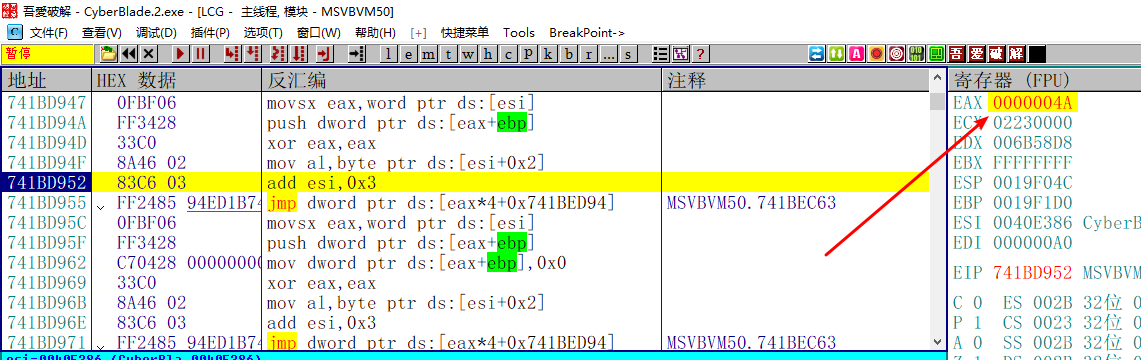The height and width of the screenshot is (360, 1141).
Task: Click the purple appearance grid icon
Action: 681,53
